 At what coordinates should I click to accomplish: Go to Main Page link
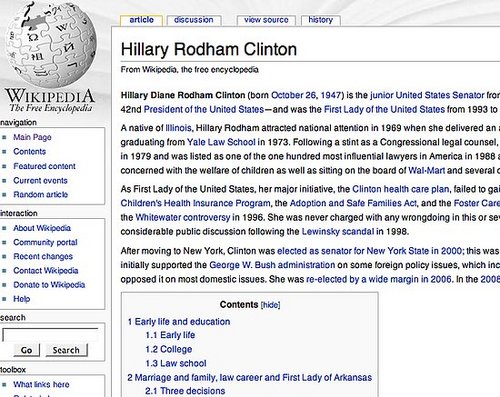pos(32,137)
